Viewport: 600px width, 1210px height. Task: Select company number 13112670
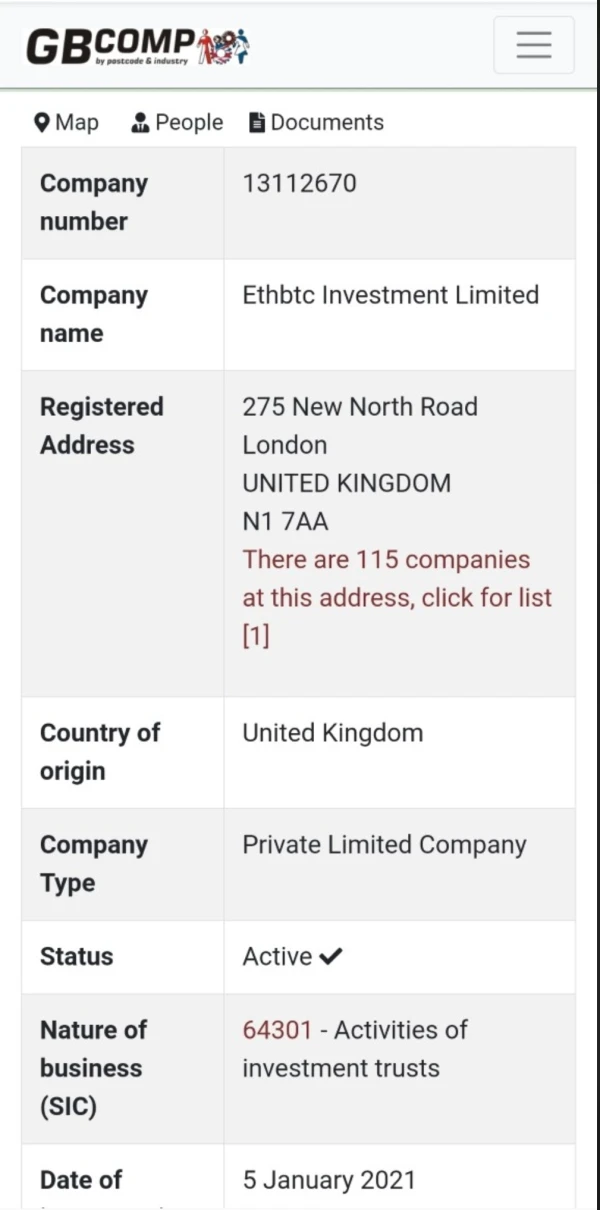299,183
